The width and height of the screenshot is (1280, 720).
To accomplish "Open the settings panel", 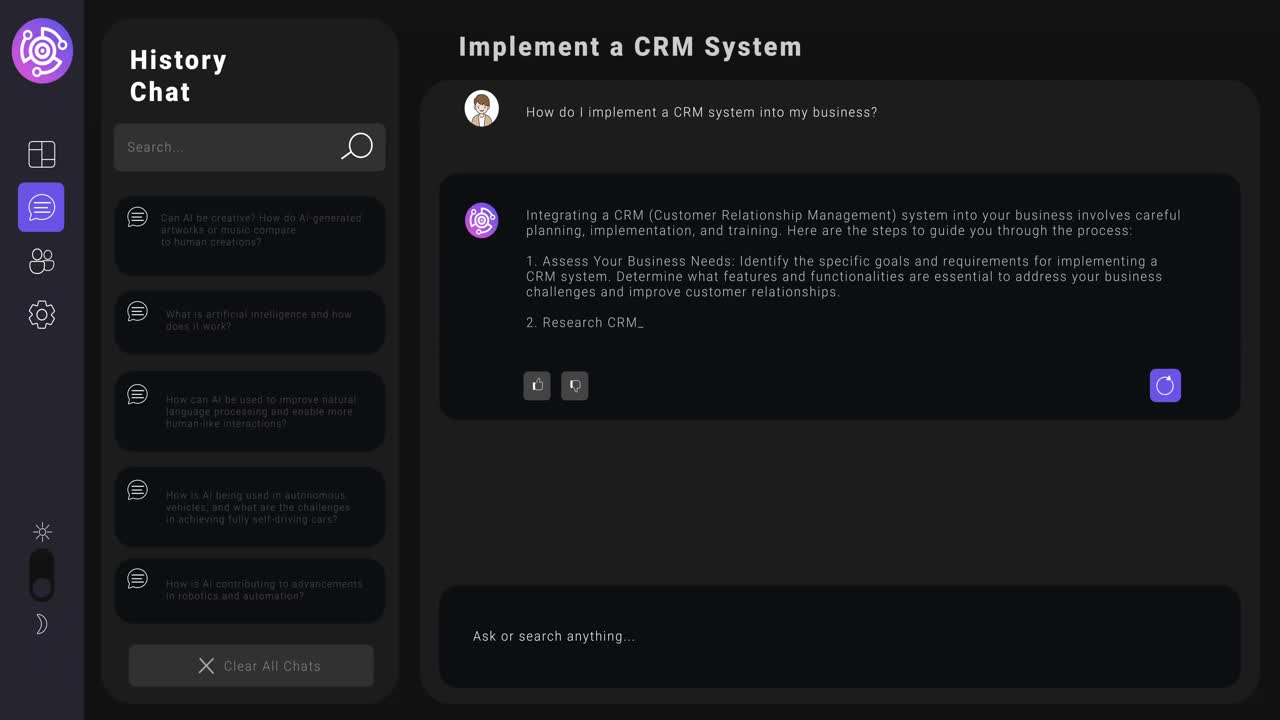I will [x=41, y=314].
